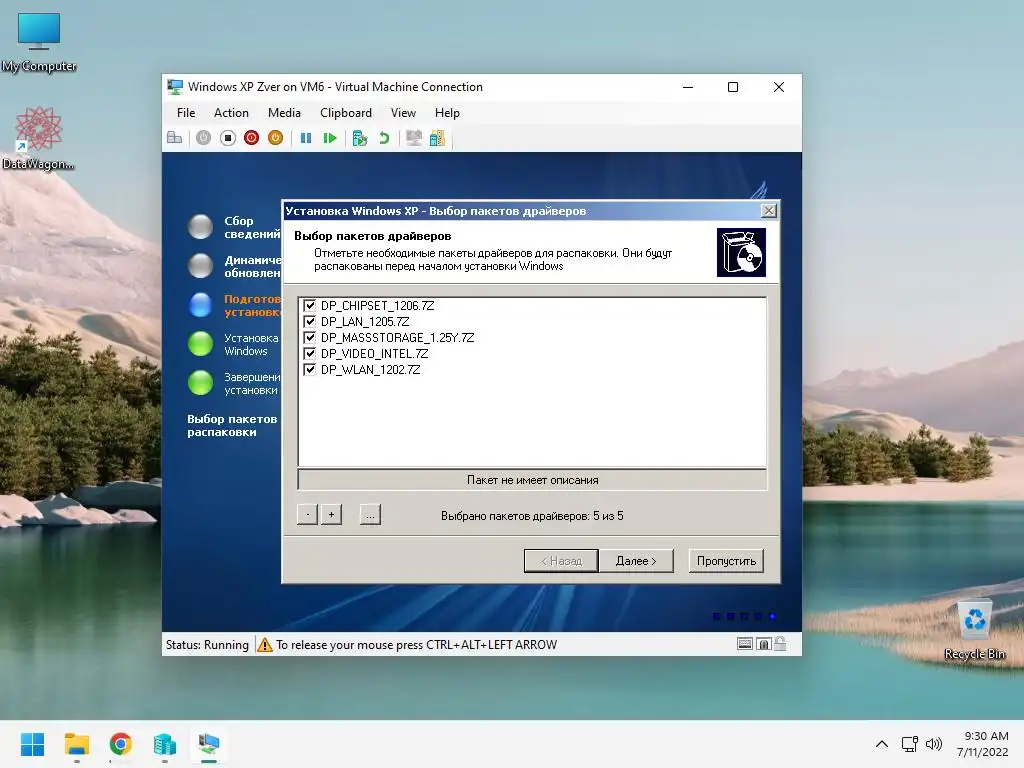1024x768 pixels.
Task: Click the network tray icon
Action: [x=910, y=744]
